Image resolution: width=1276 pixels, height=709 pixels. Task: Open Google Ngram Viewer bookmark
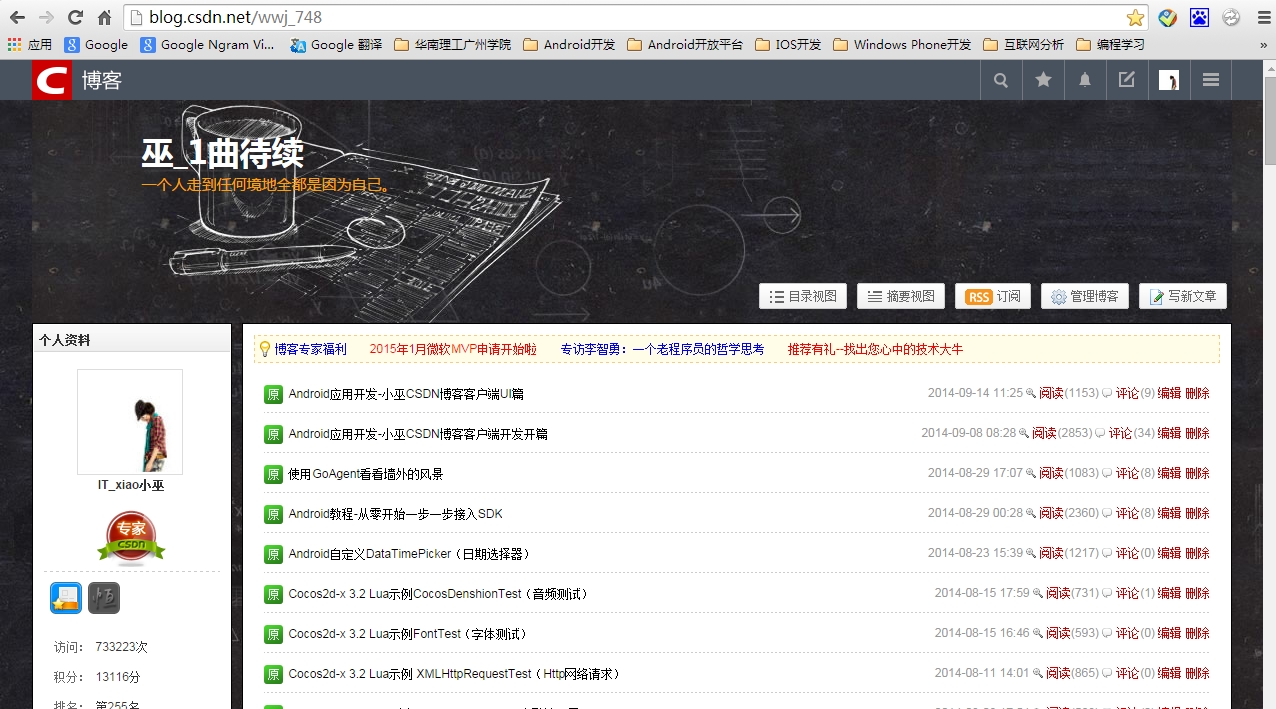point(207,45)
